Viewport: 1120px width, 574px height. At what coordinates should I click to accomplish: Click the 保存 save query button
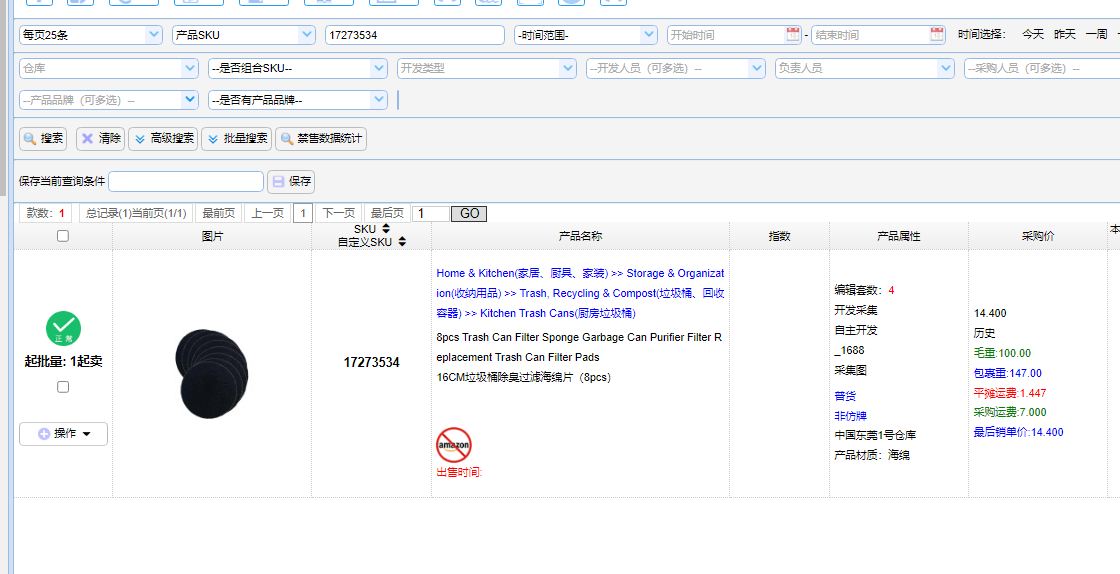[x=291, y=181]
